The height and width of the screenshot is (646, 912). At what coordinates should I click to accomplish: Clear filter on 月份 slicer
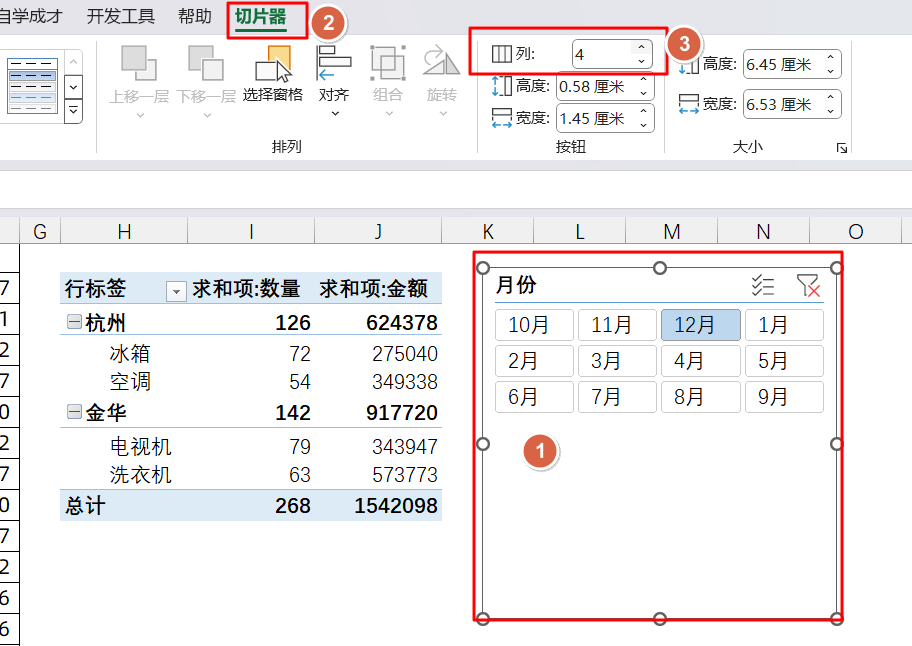coord(808,285)
